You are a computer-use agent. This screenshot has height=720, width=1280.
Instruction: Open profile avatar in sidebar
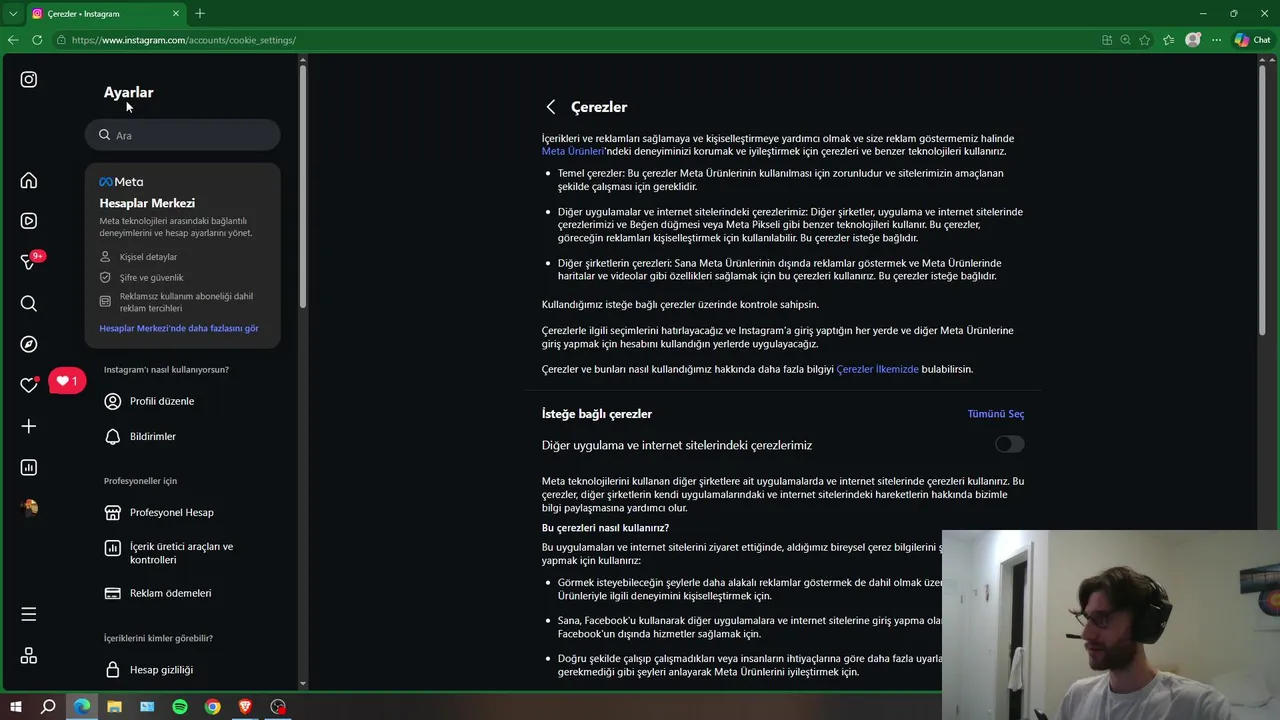click(x=29, y=508)
